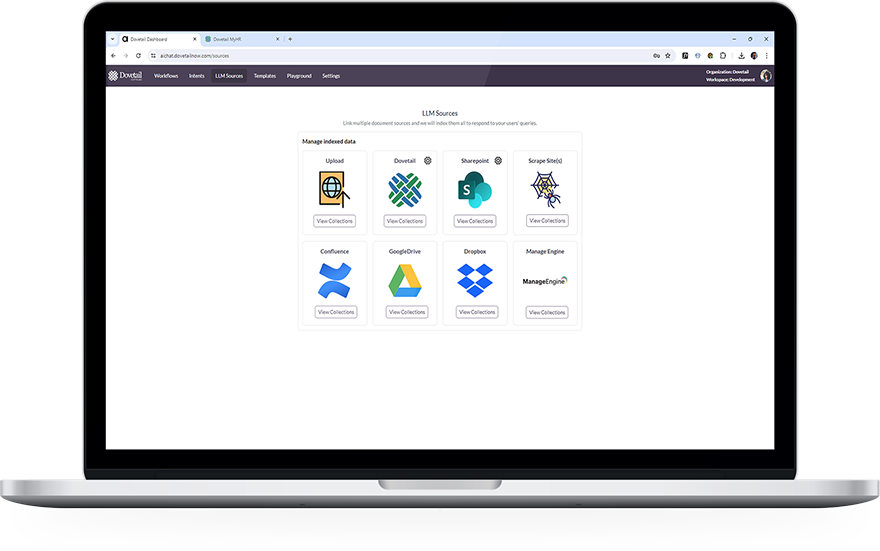
Task: Click the Confluence logo icon
Action: point(334,281)
